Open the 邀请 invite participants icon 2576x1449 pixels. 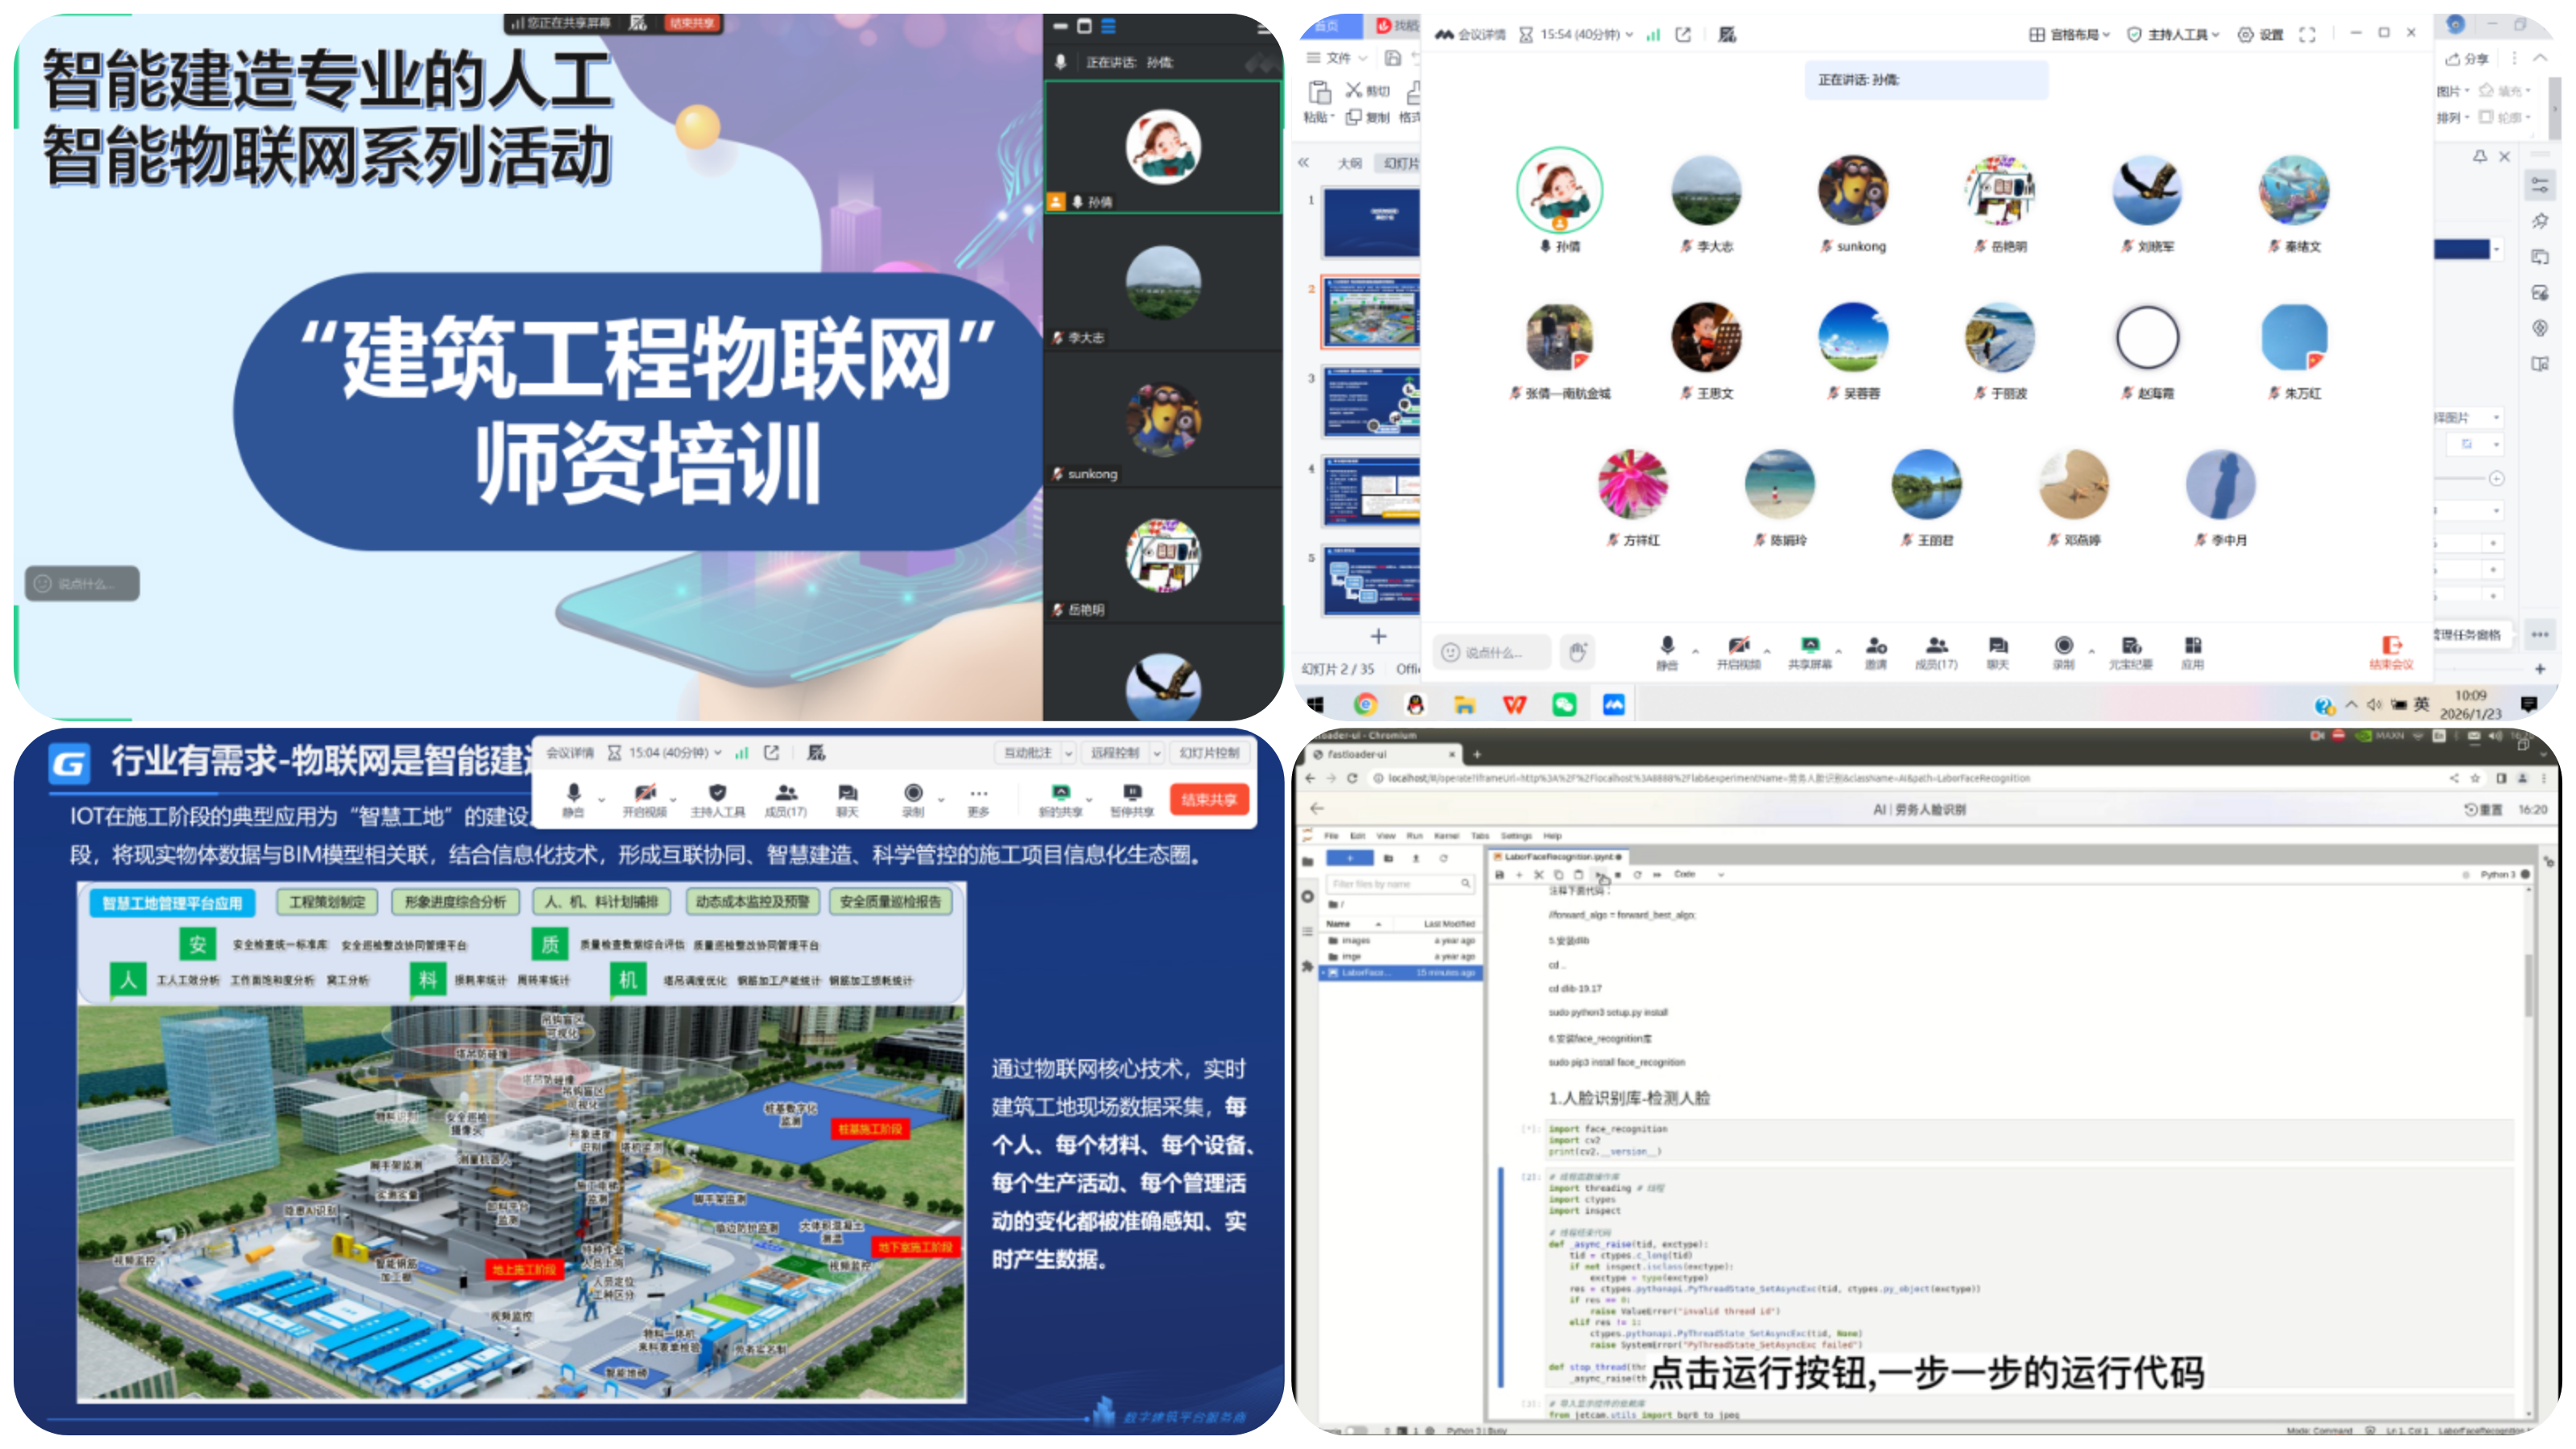[1876, 646]
